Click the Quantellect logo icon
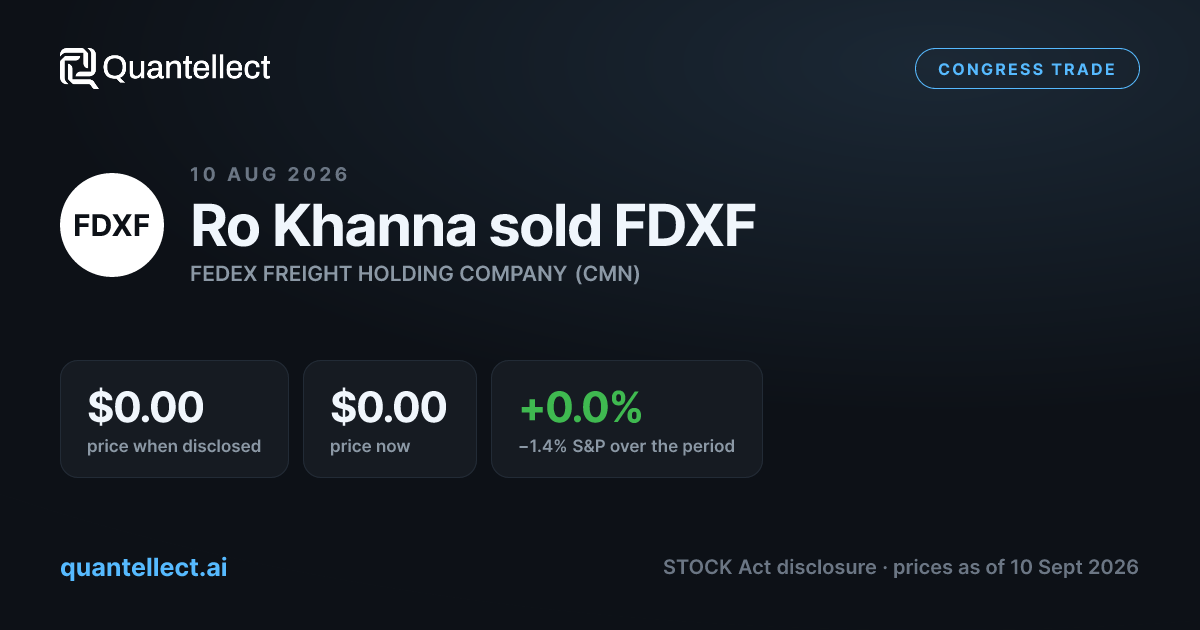Screen dimensions: 1200x630 tap(78, 68)
